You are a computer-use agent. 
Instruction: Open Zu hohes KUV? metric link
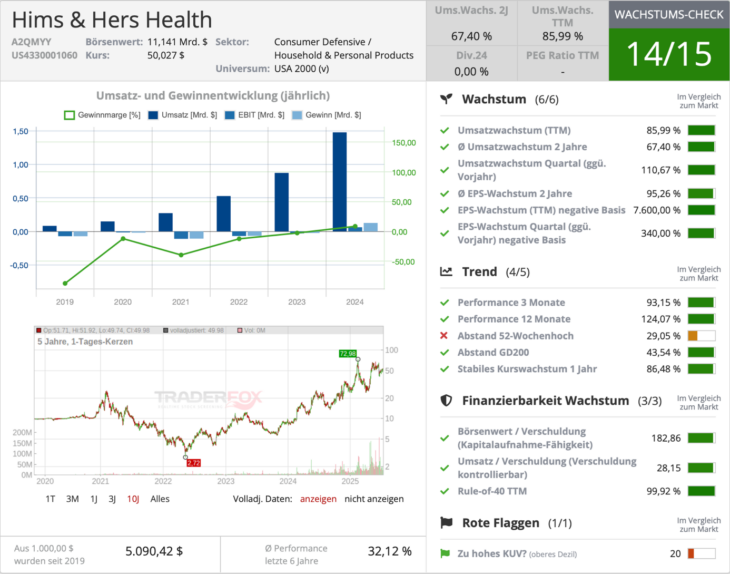[x=492, y=554]
